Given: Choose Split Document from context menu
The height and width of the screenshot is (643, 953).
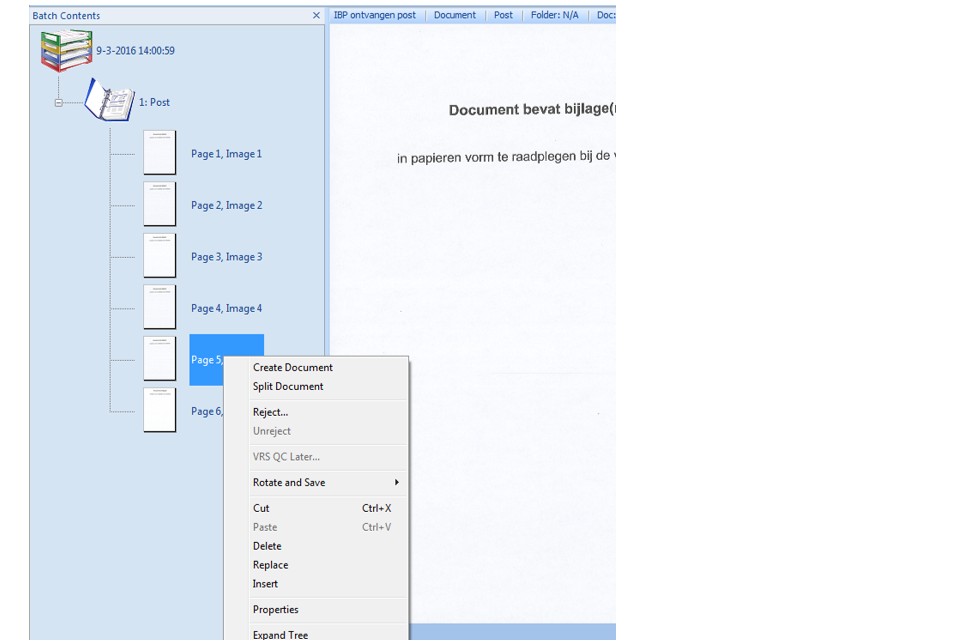Looking at the screenshot, I should 288,386.
